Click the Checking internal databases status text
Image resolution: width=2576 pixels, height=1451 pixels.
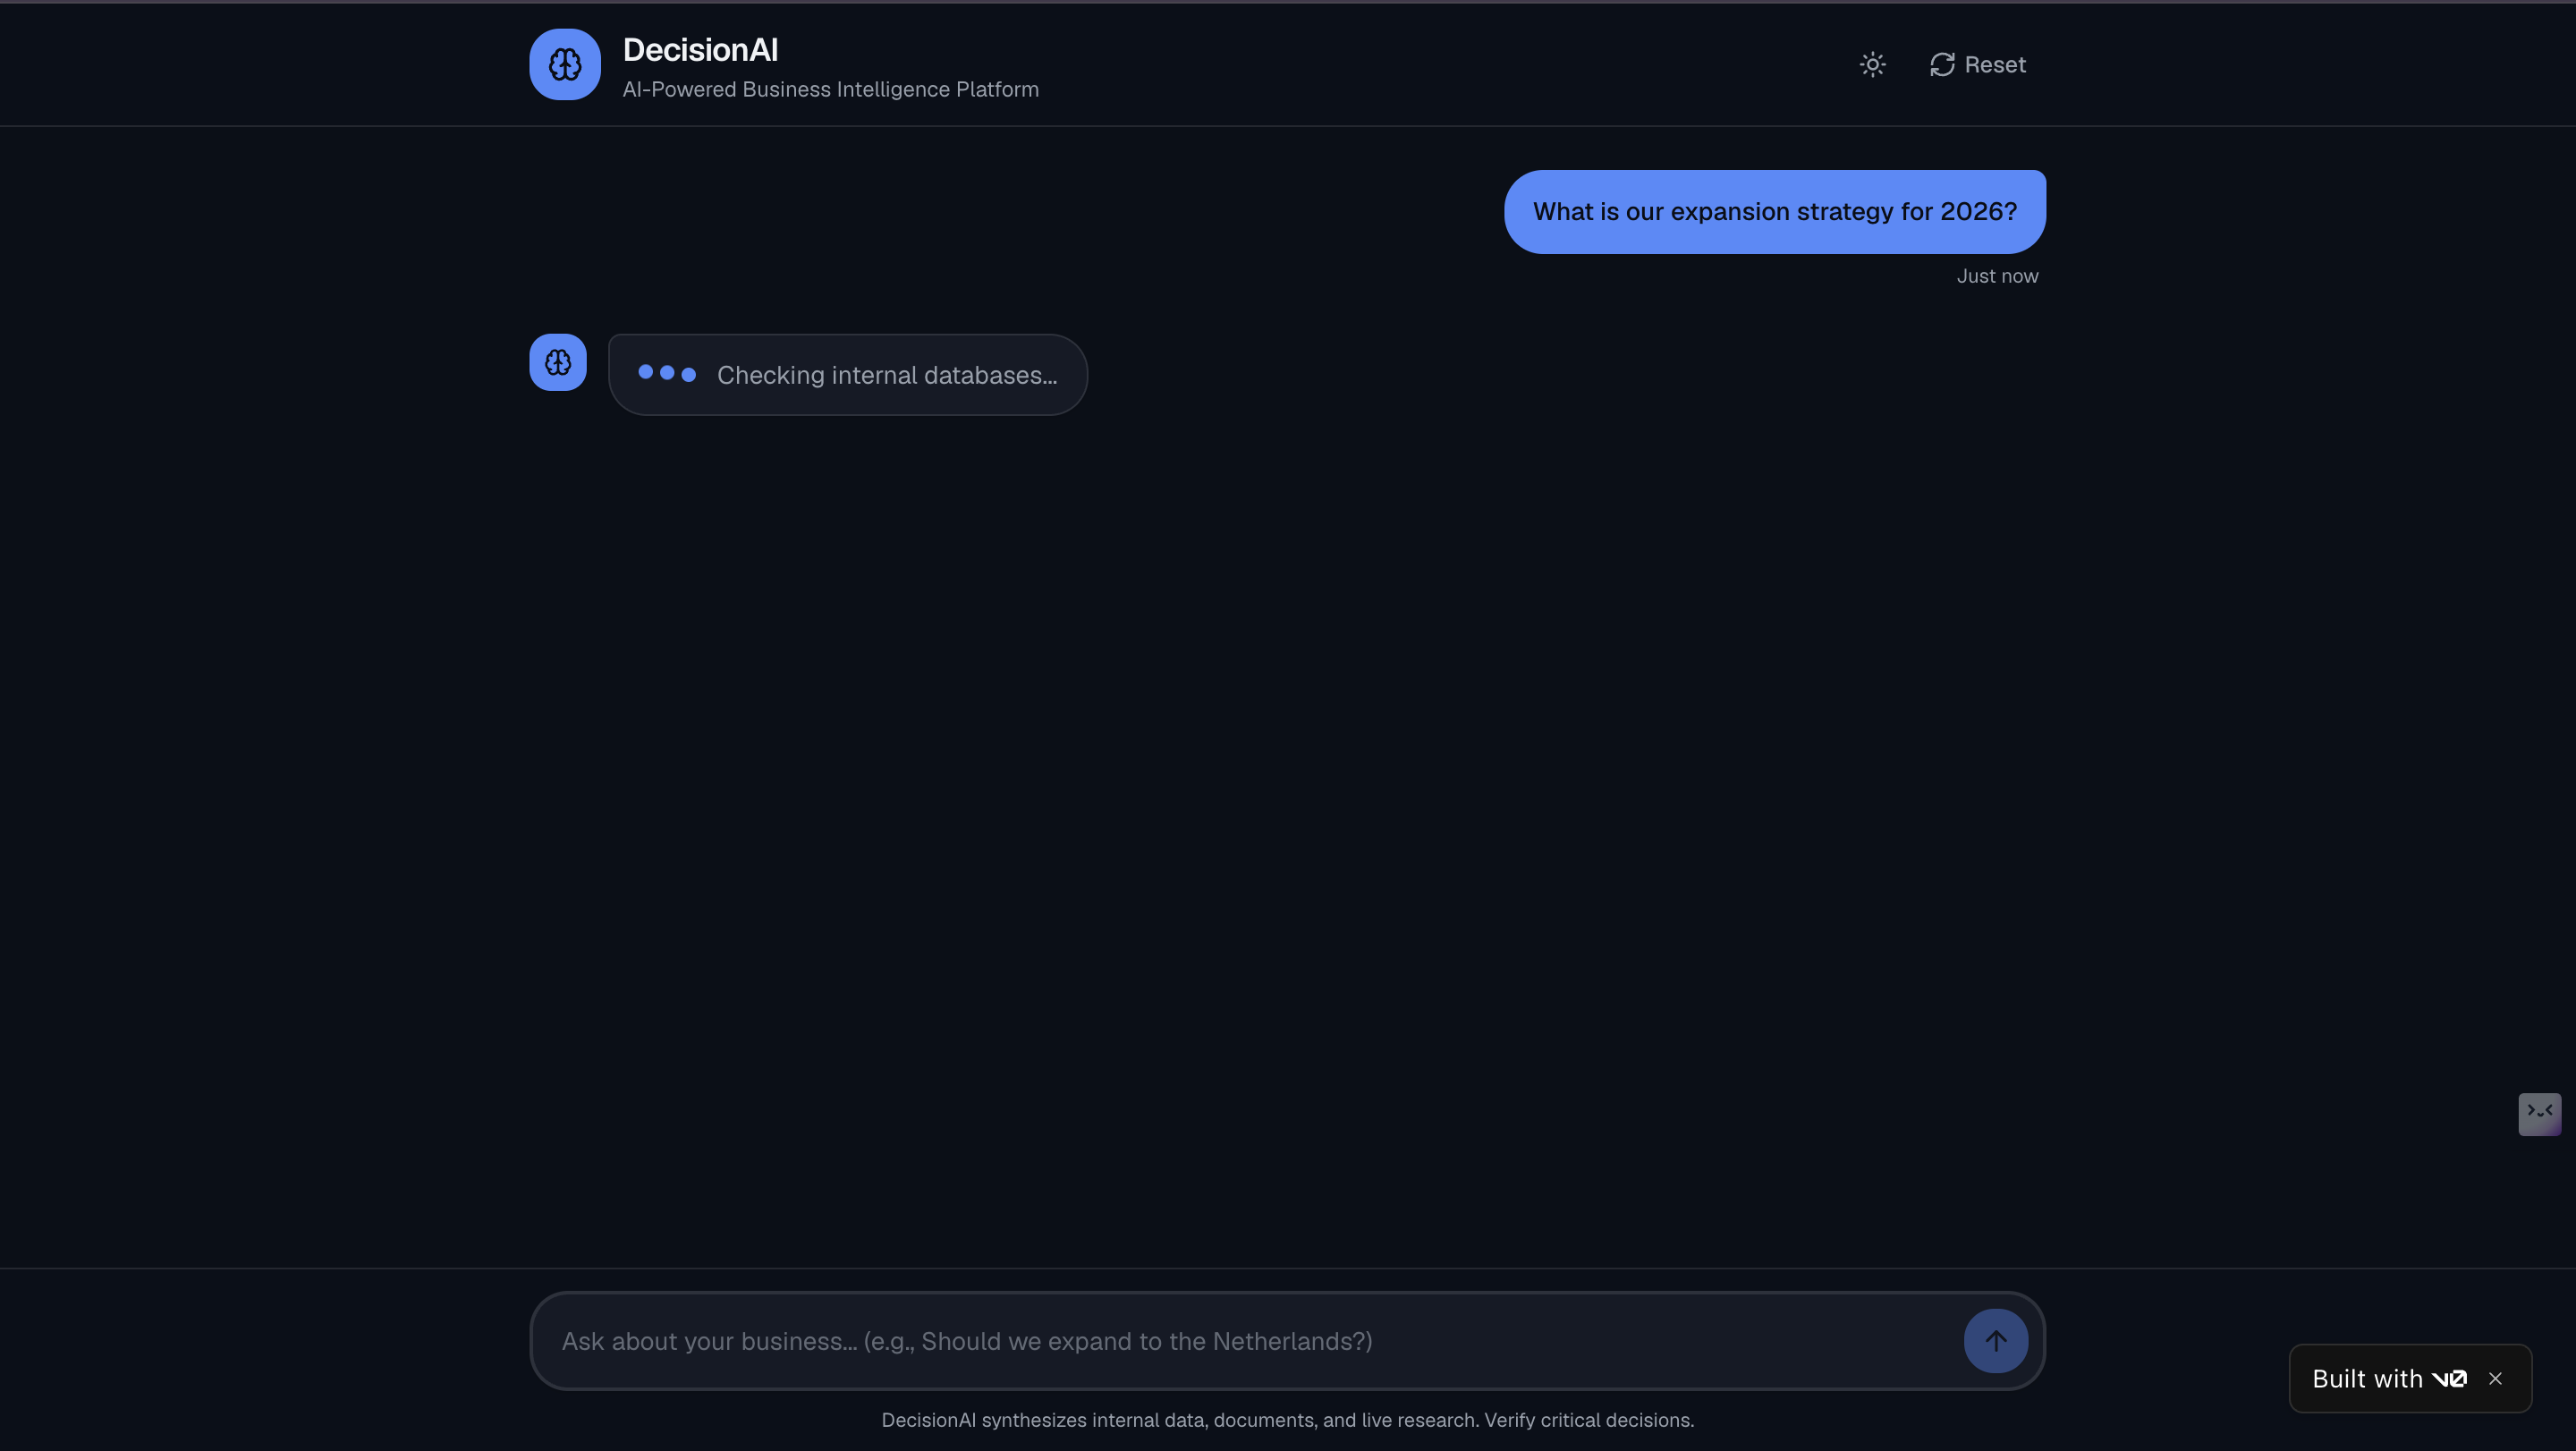coord(887,375)
